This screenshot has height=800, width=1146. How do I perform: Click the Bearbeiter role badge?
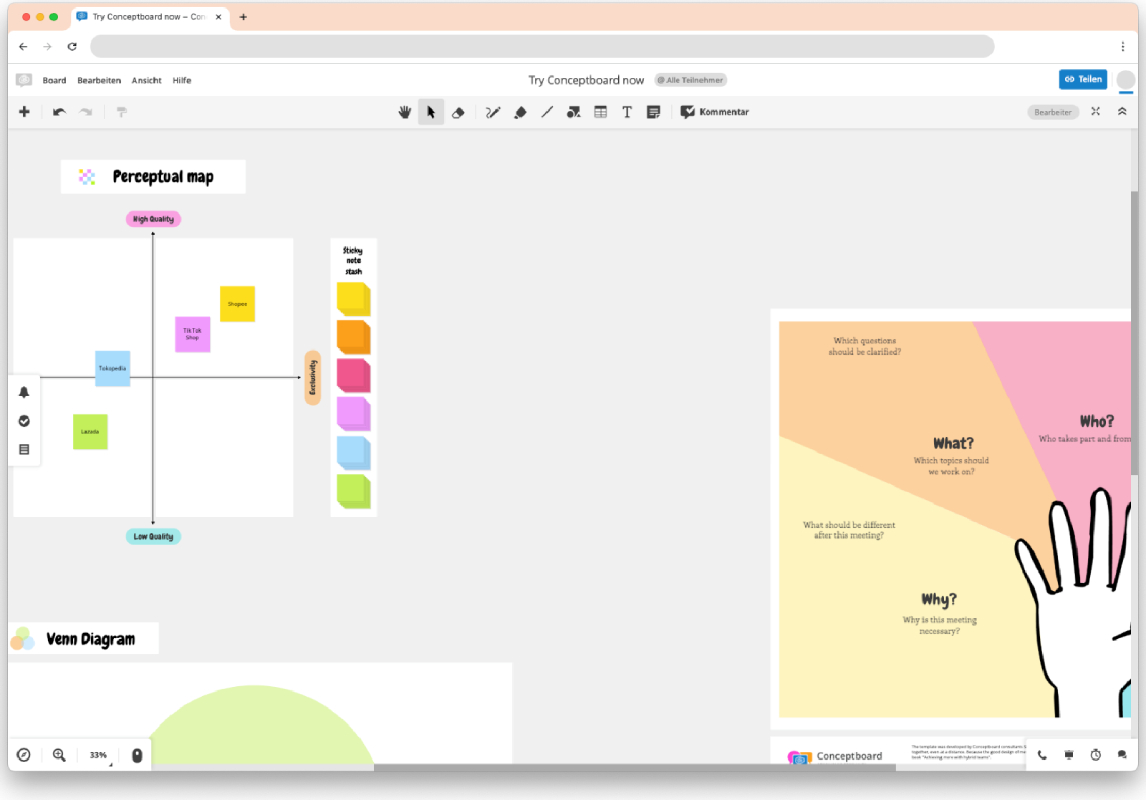[x=1052, y=112]
